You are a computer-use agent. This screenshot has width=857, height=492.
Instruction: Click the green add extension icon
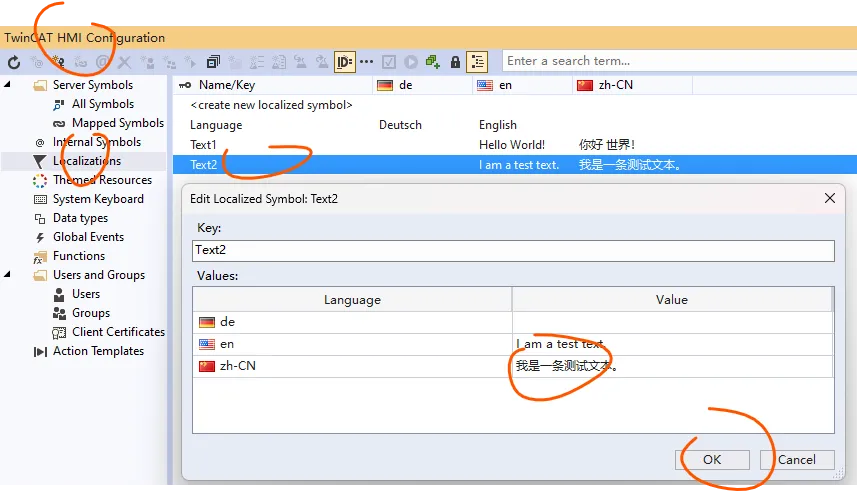[433, 62]
